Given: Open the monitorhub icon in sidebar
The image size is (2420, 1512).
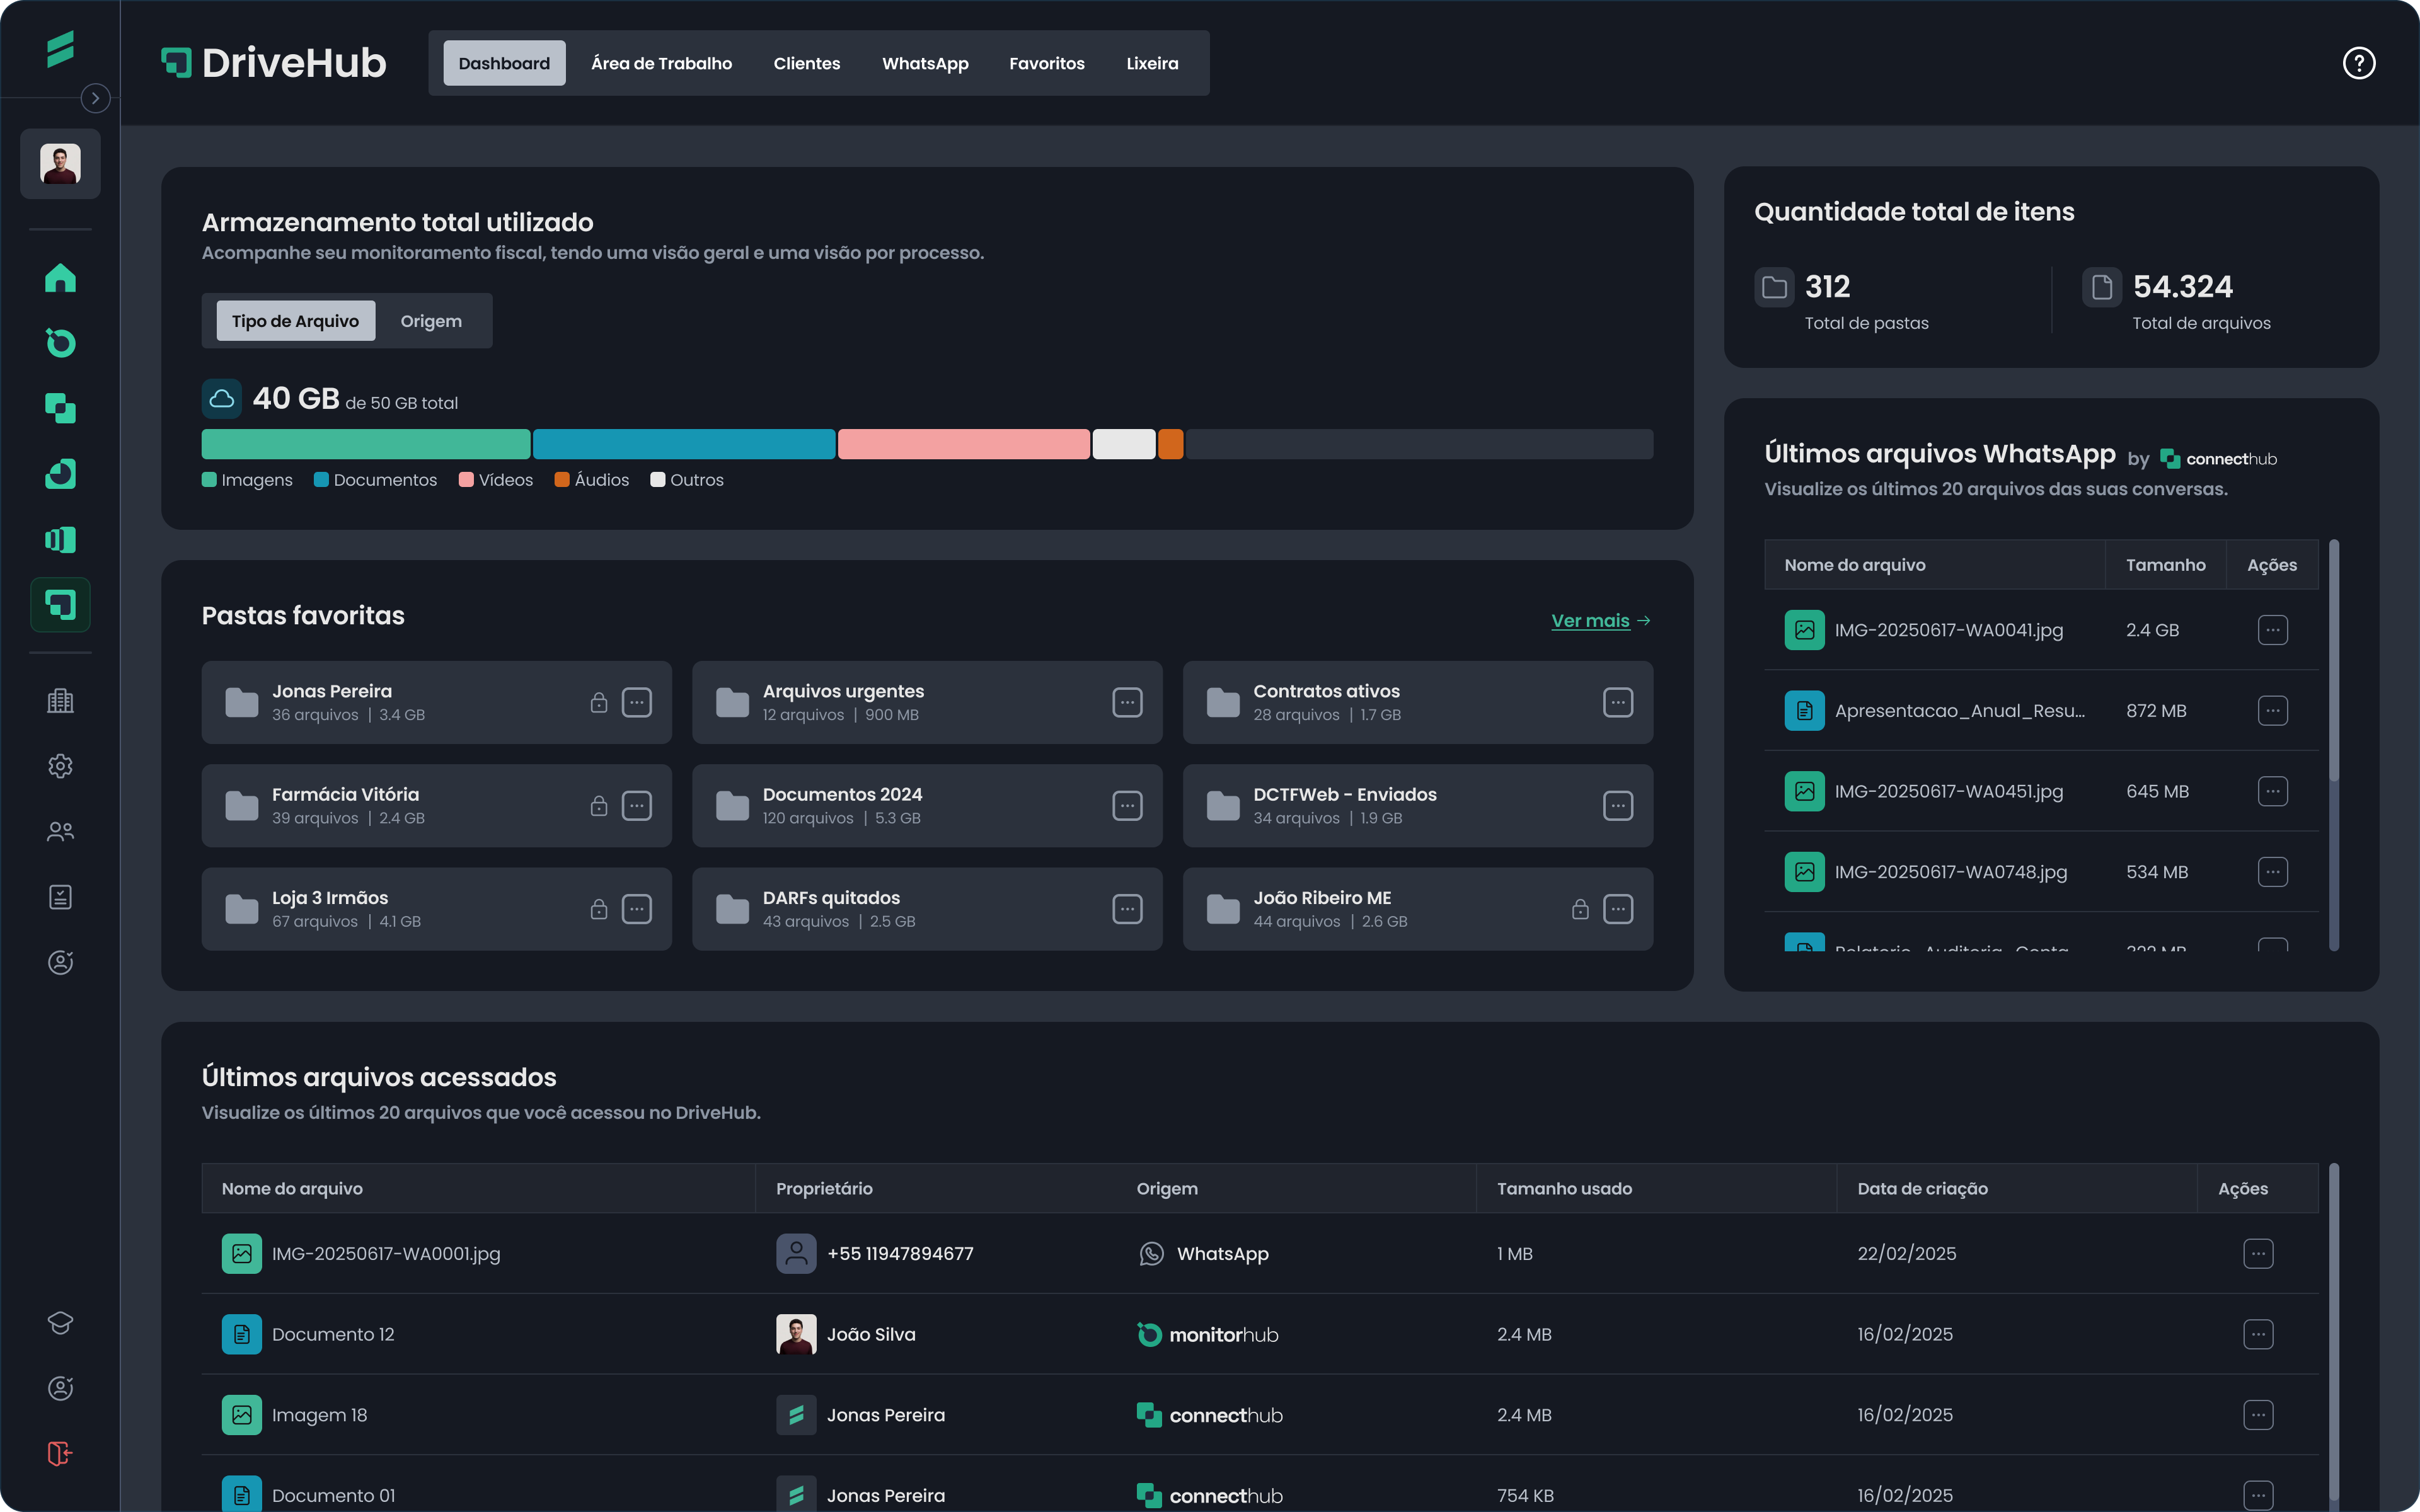Looking at the screenshot, I should pos(60,343).
